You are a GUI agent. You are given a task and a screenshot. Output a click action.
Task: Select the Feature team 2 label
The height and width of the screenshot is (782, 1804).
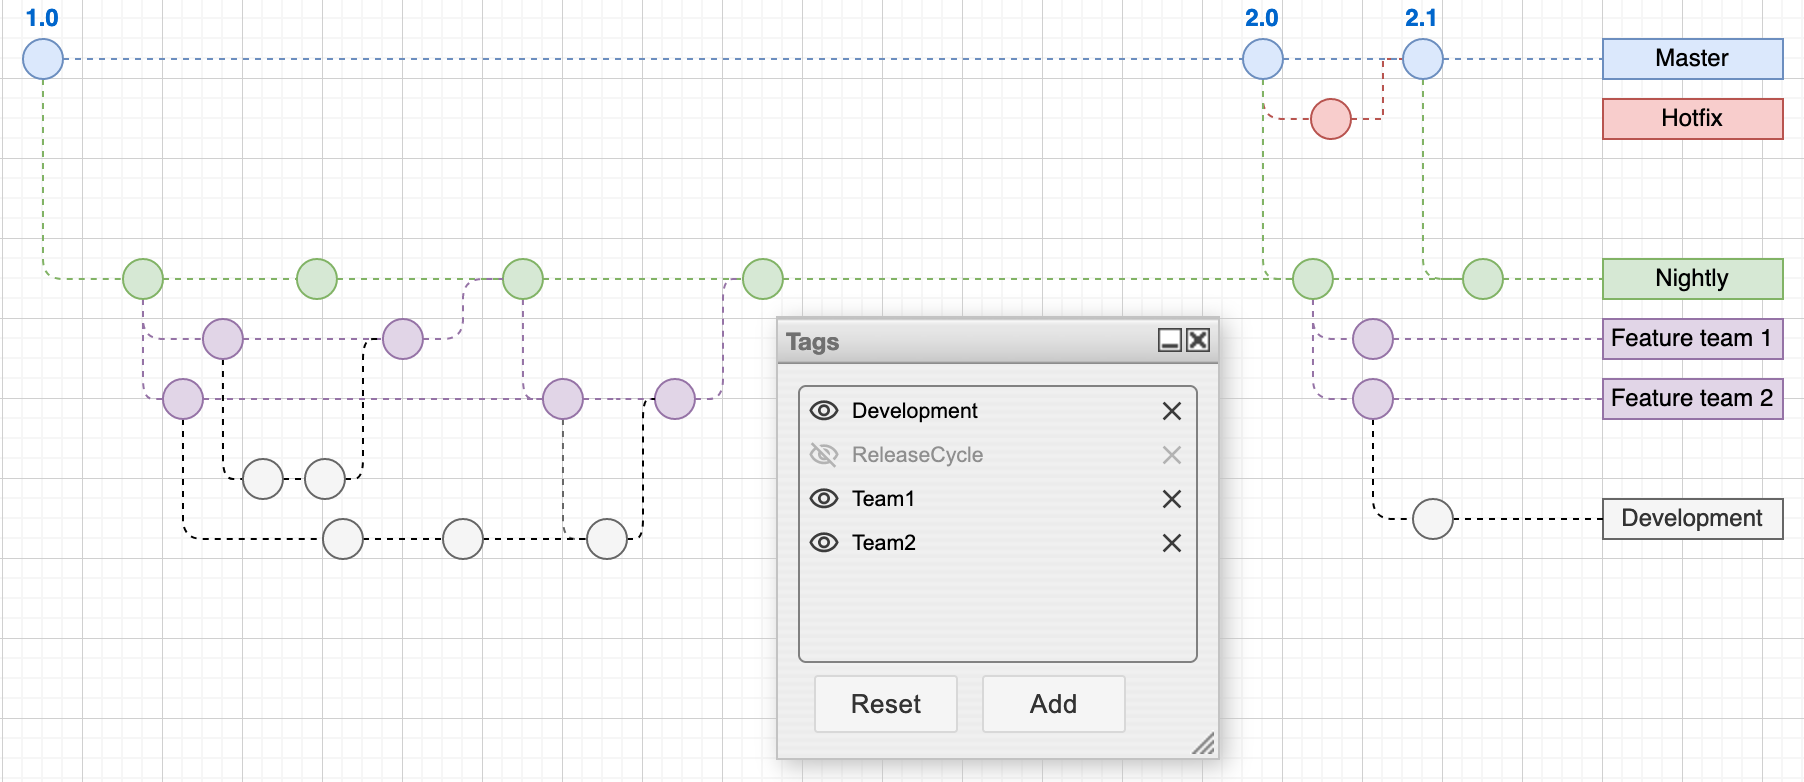coord(1692,399)
